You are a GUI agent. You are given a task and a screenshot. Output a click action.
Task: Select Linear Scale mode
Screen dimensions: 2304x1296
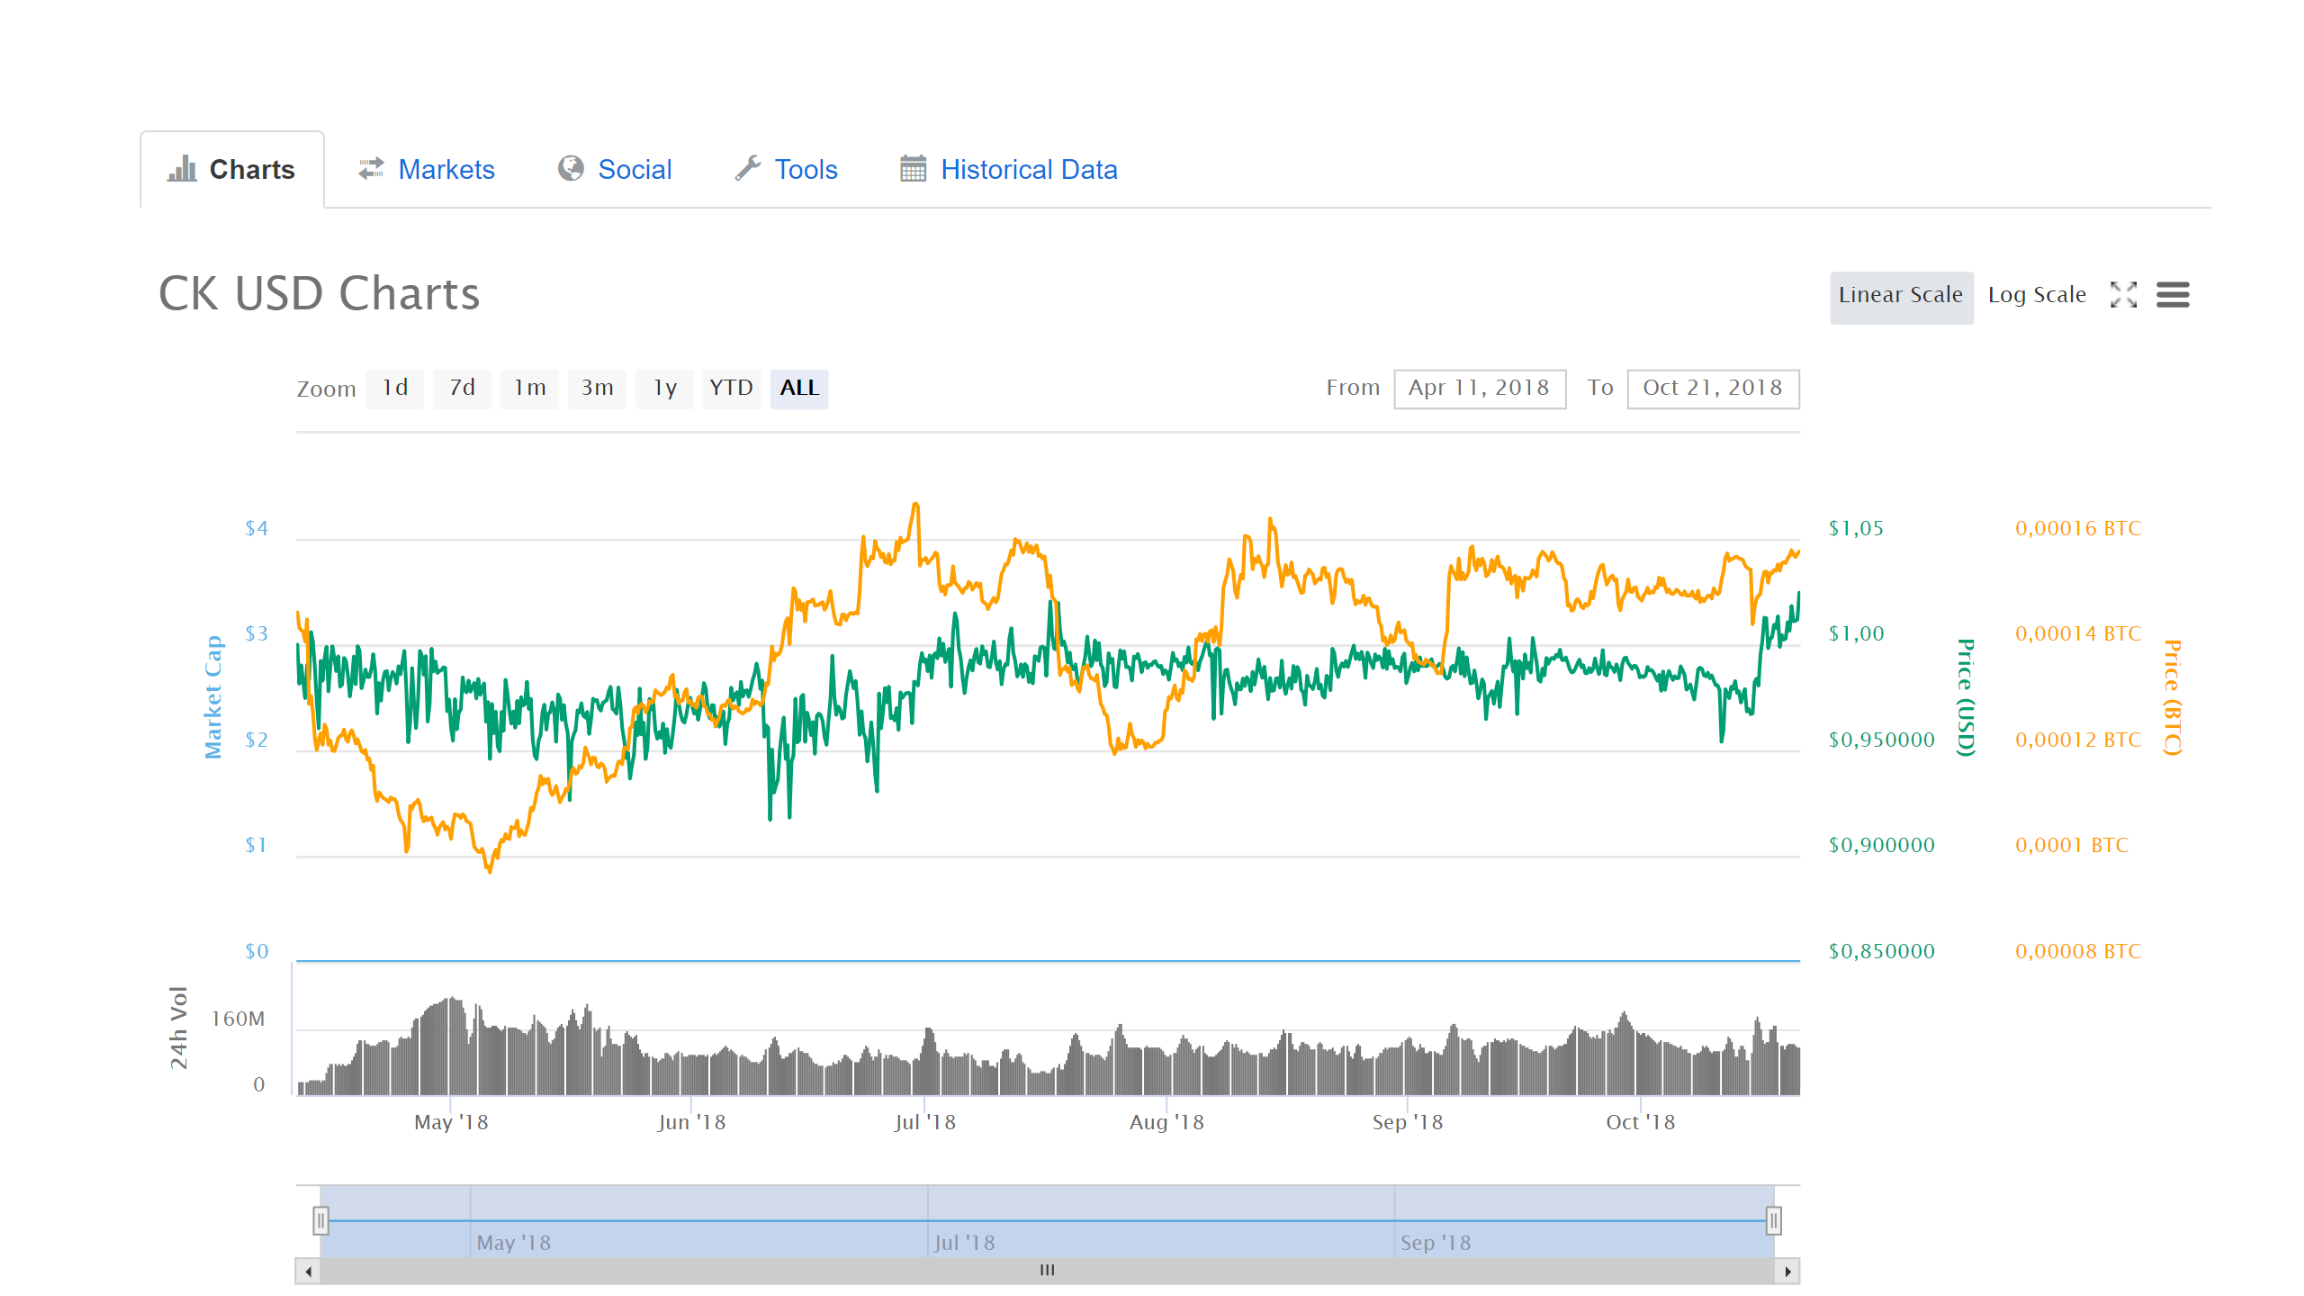click(x=1901, y=297)
